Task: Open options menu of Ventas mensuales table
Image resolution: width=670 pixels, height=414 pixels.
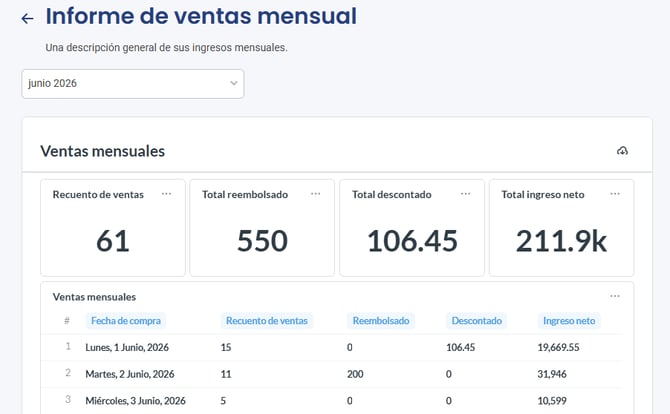Action: [x=615, y=296]
